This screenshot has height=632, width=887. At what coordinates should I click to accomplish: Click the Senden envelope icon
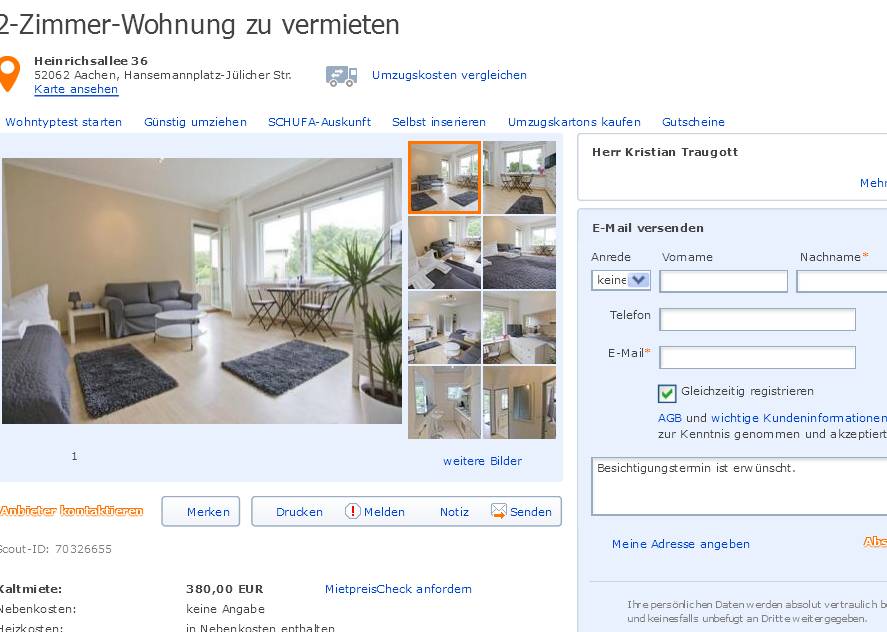coord(498,511)
